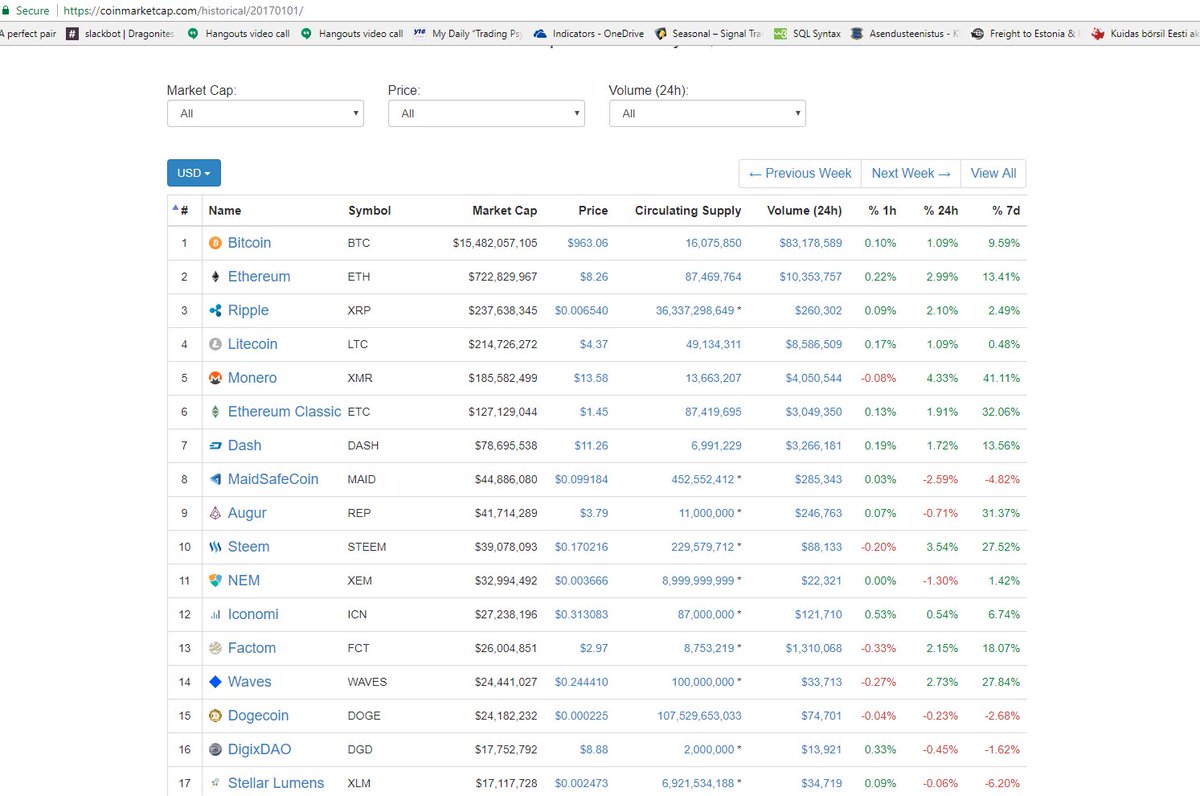Viewport: 1200px width, 796px height.
Task: Sort by the Volume (24h) column header
Action: point(804,211)
